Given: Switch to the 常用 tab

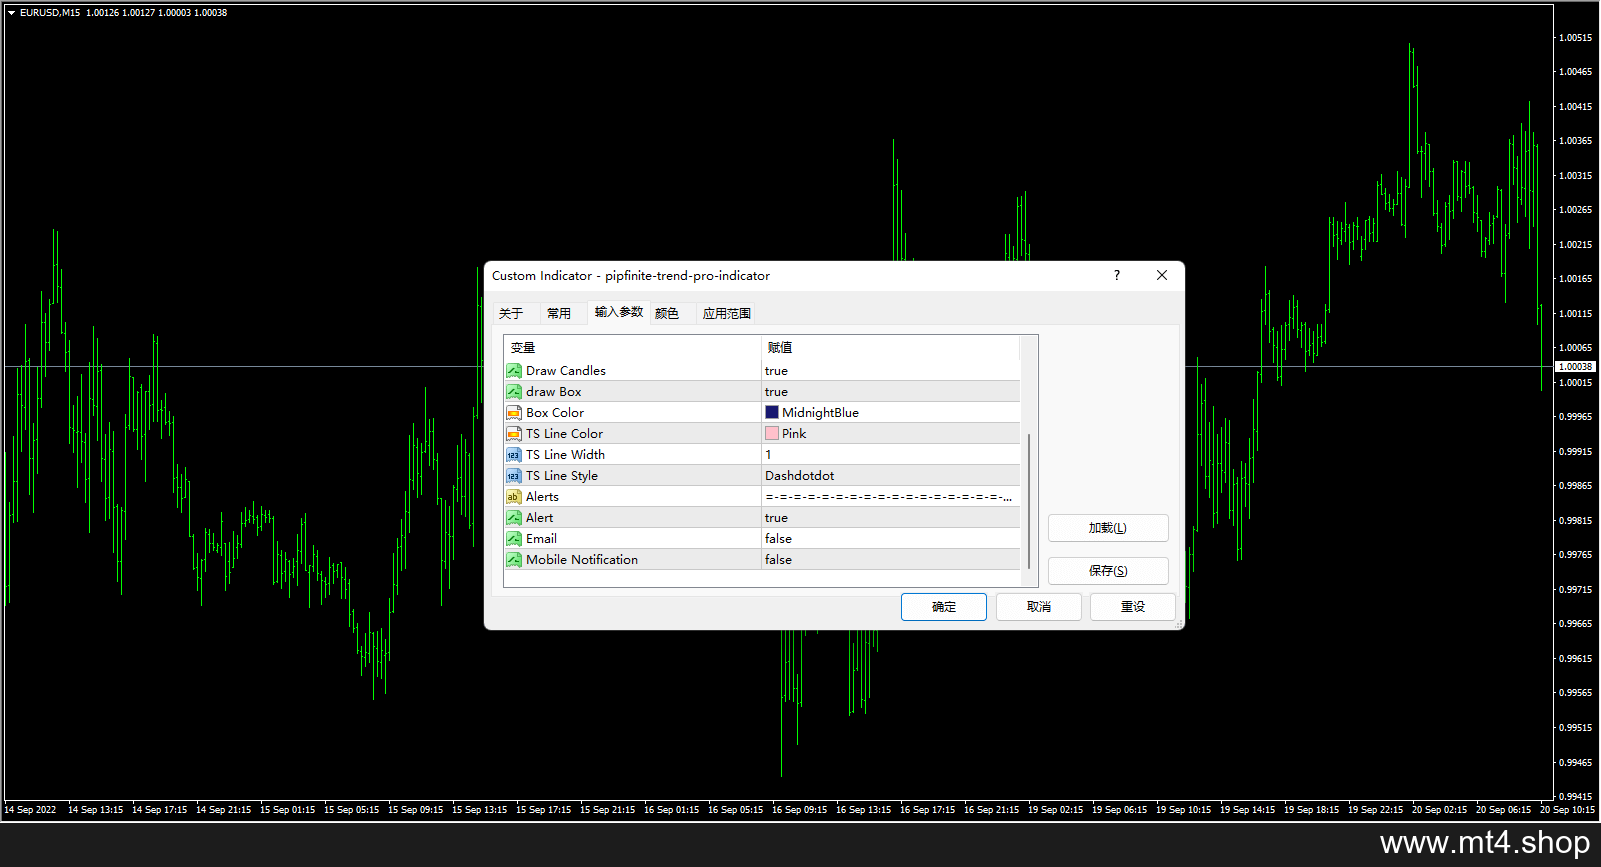Looking at the screenshot, I should coord(559,314).
